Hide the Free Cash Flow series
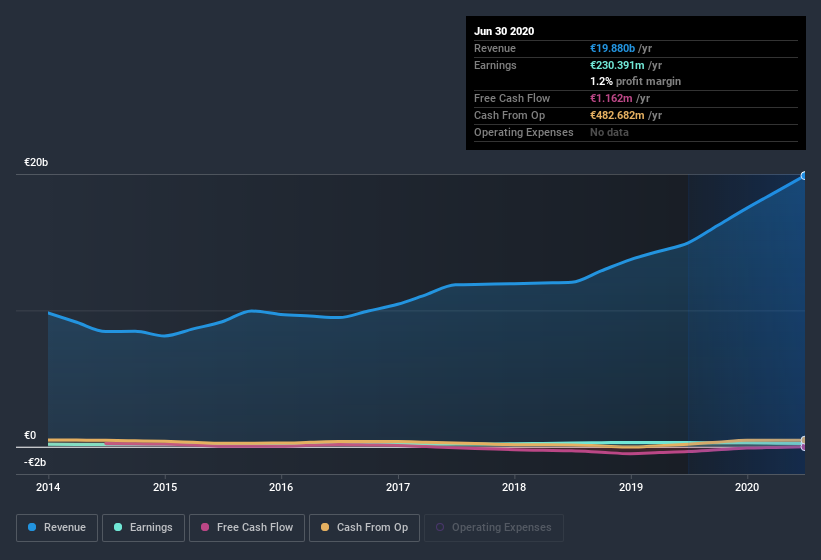The image size is (821, 560). click(x=247, y=528)
